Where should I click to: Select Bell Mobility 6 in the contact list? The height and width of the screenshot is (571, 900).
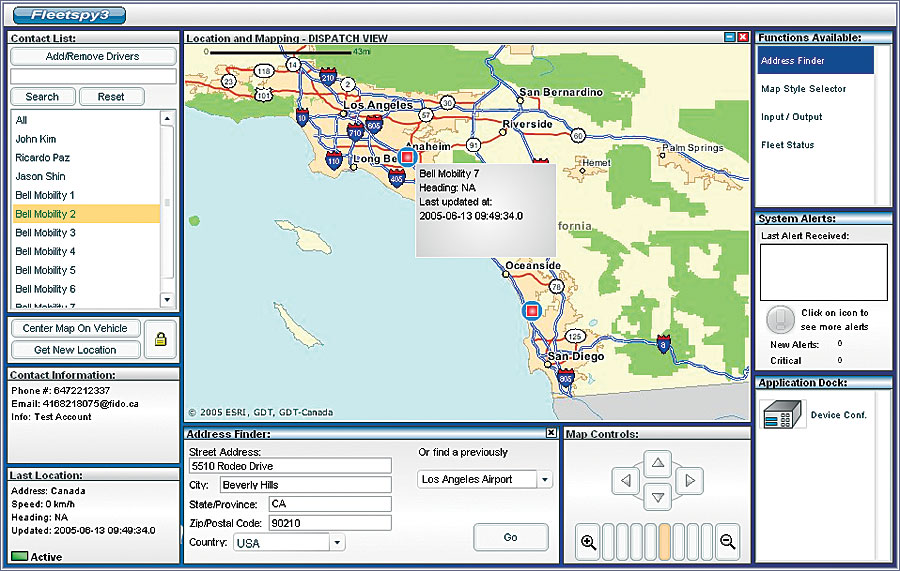[x=86, y=289]
